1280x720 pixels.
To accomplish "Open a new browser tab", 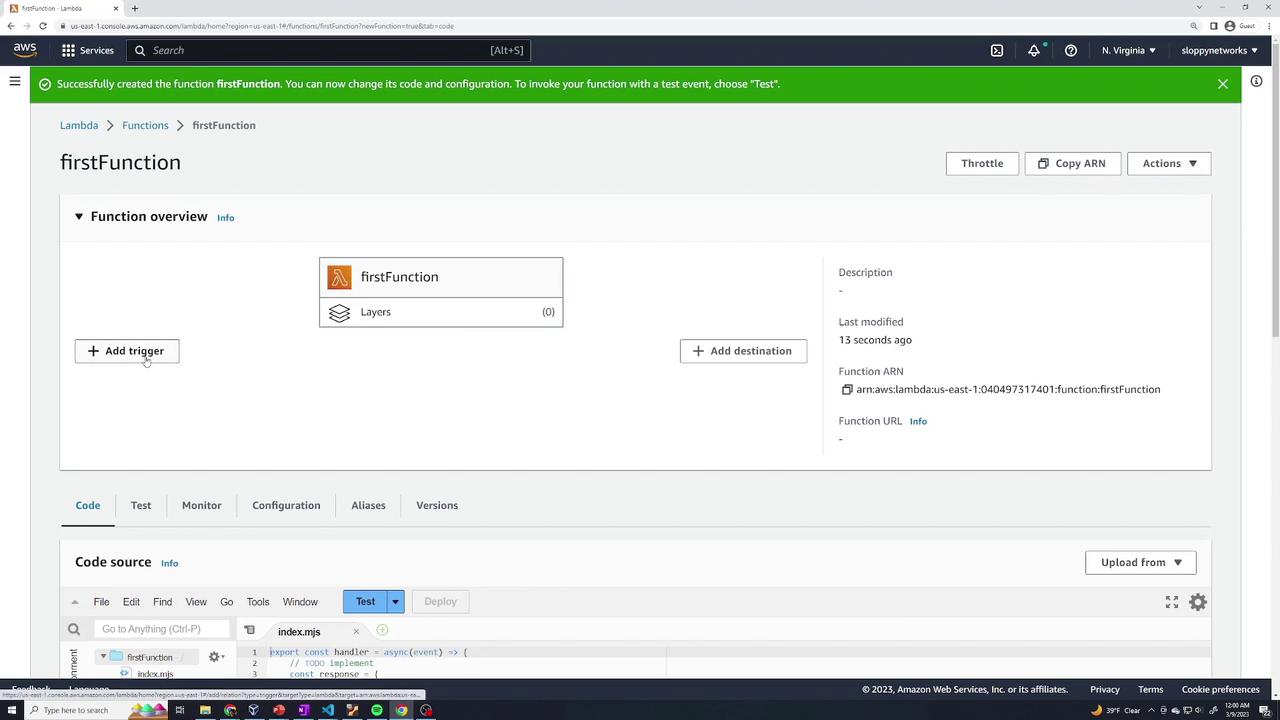I will coord(135,8).
